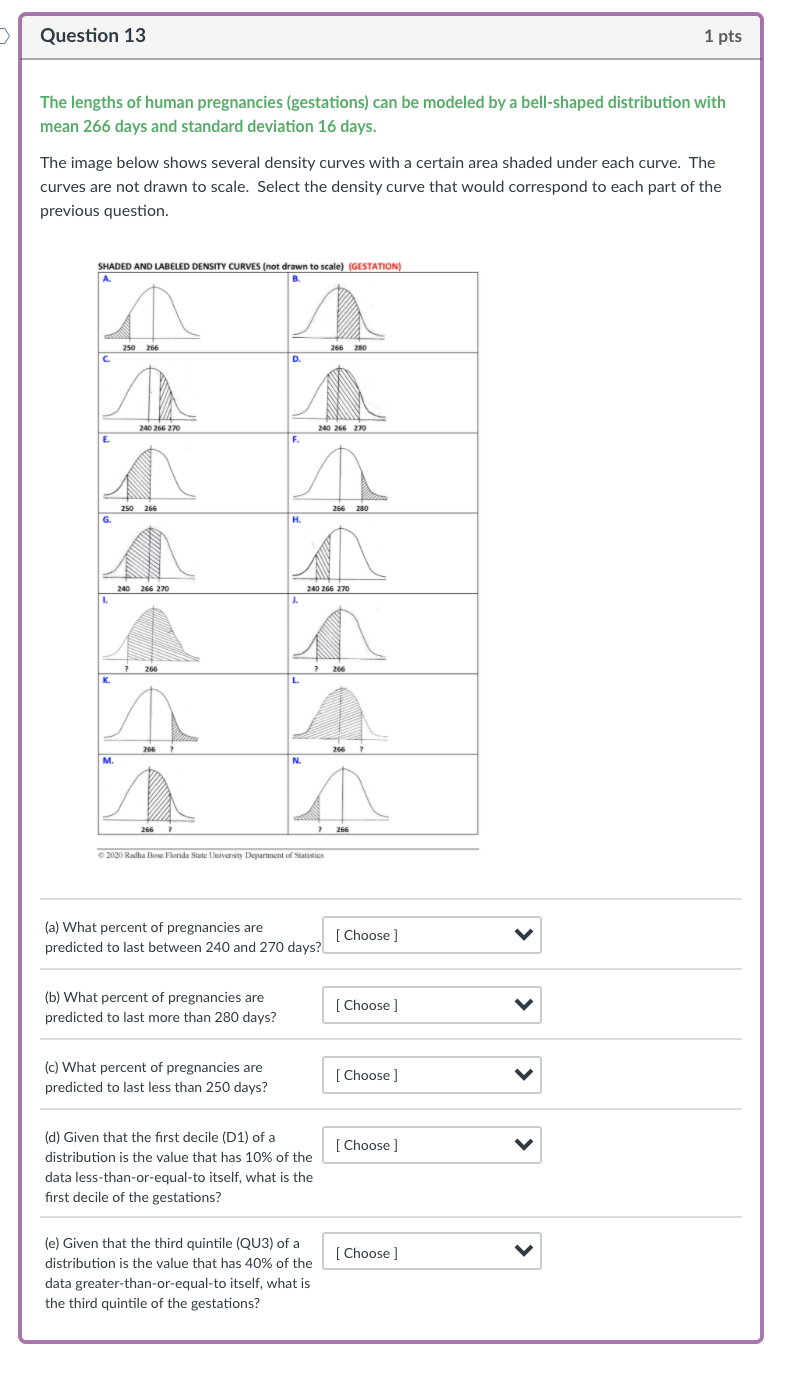The width and height of the screenshot is (810, 1392).
Task: Expand the third quintile (e) answer dropdown
Action: pos(432,1253)
